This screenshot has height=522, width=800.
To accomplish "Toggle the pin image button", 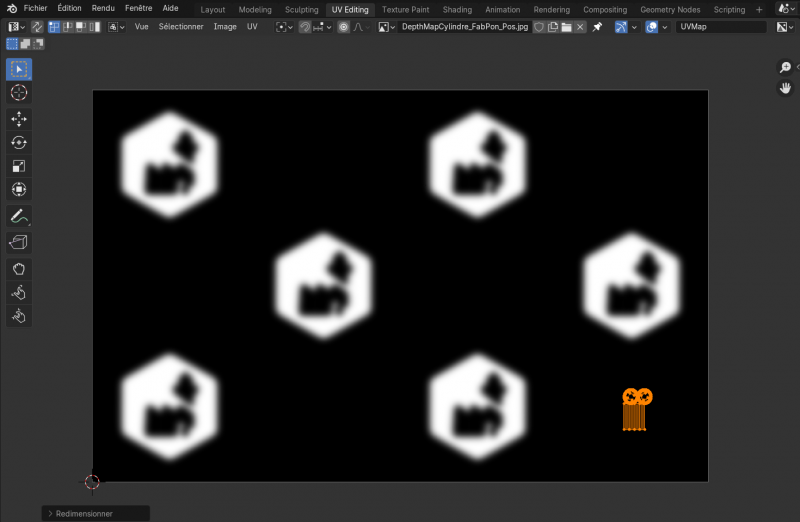I will coord(597,27).
